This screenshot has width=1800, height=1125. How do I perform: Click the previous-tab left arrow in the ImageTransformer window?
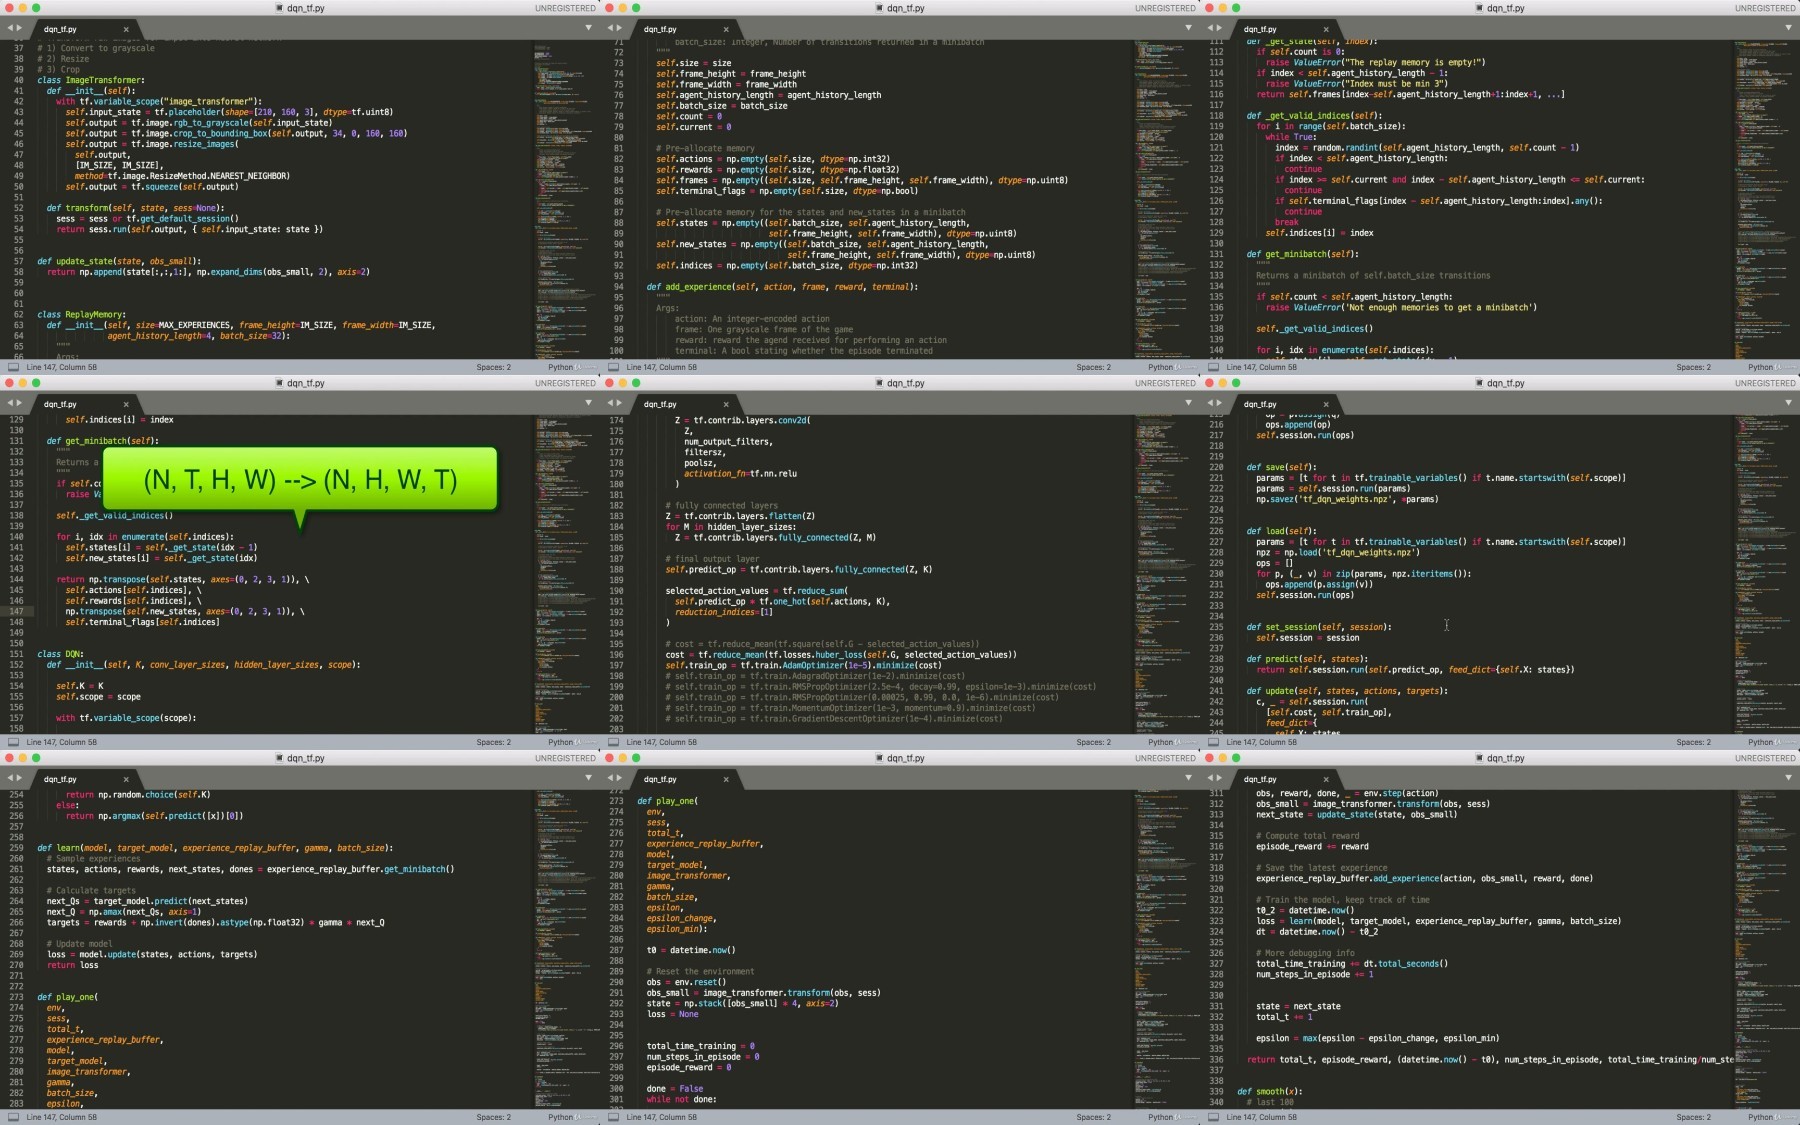point(10,29)
